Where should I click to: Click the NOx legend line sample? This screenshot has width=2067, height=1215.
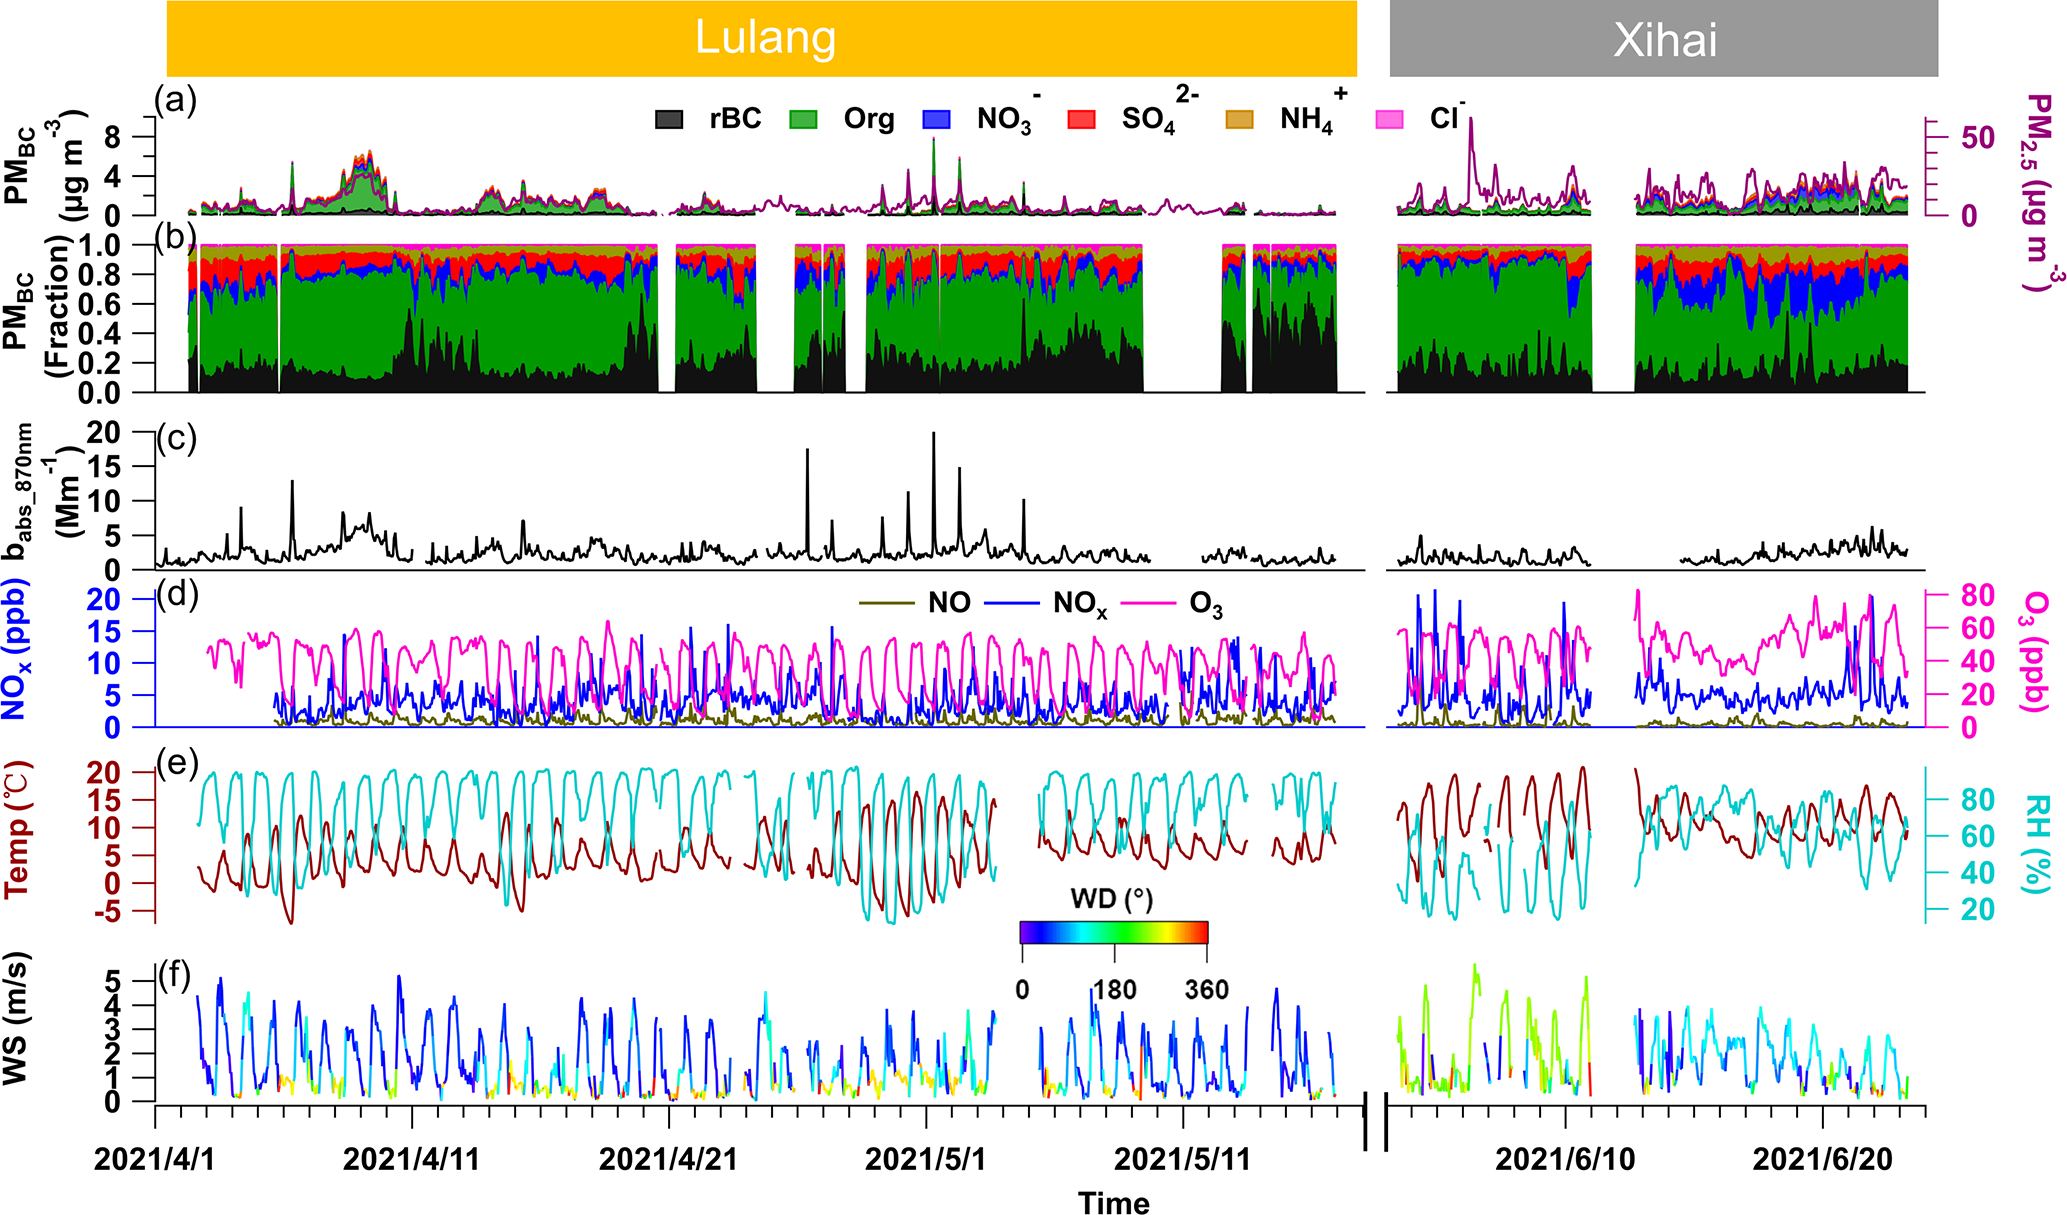pos(1012,603)
